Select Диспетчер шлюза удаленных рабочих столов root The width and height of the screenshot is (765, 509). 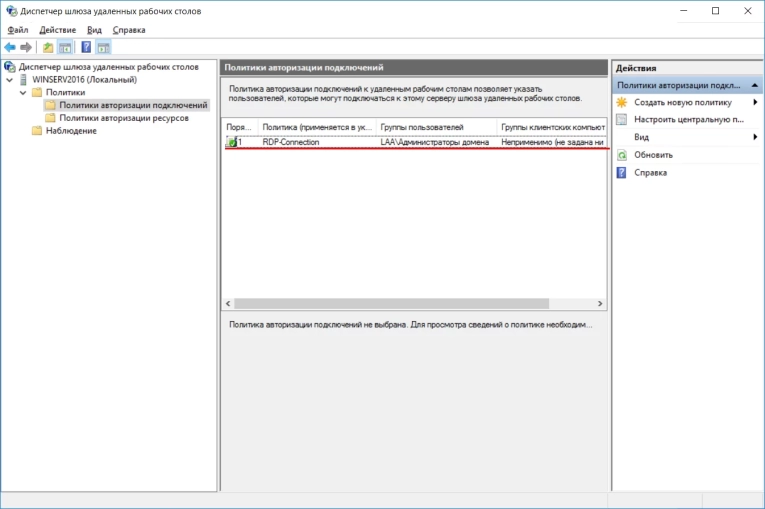pos(108,67)
